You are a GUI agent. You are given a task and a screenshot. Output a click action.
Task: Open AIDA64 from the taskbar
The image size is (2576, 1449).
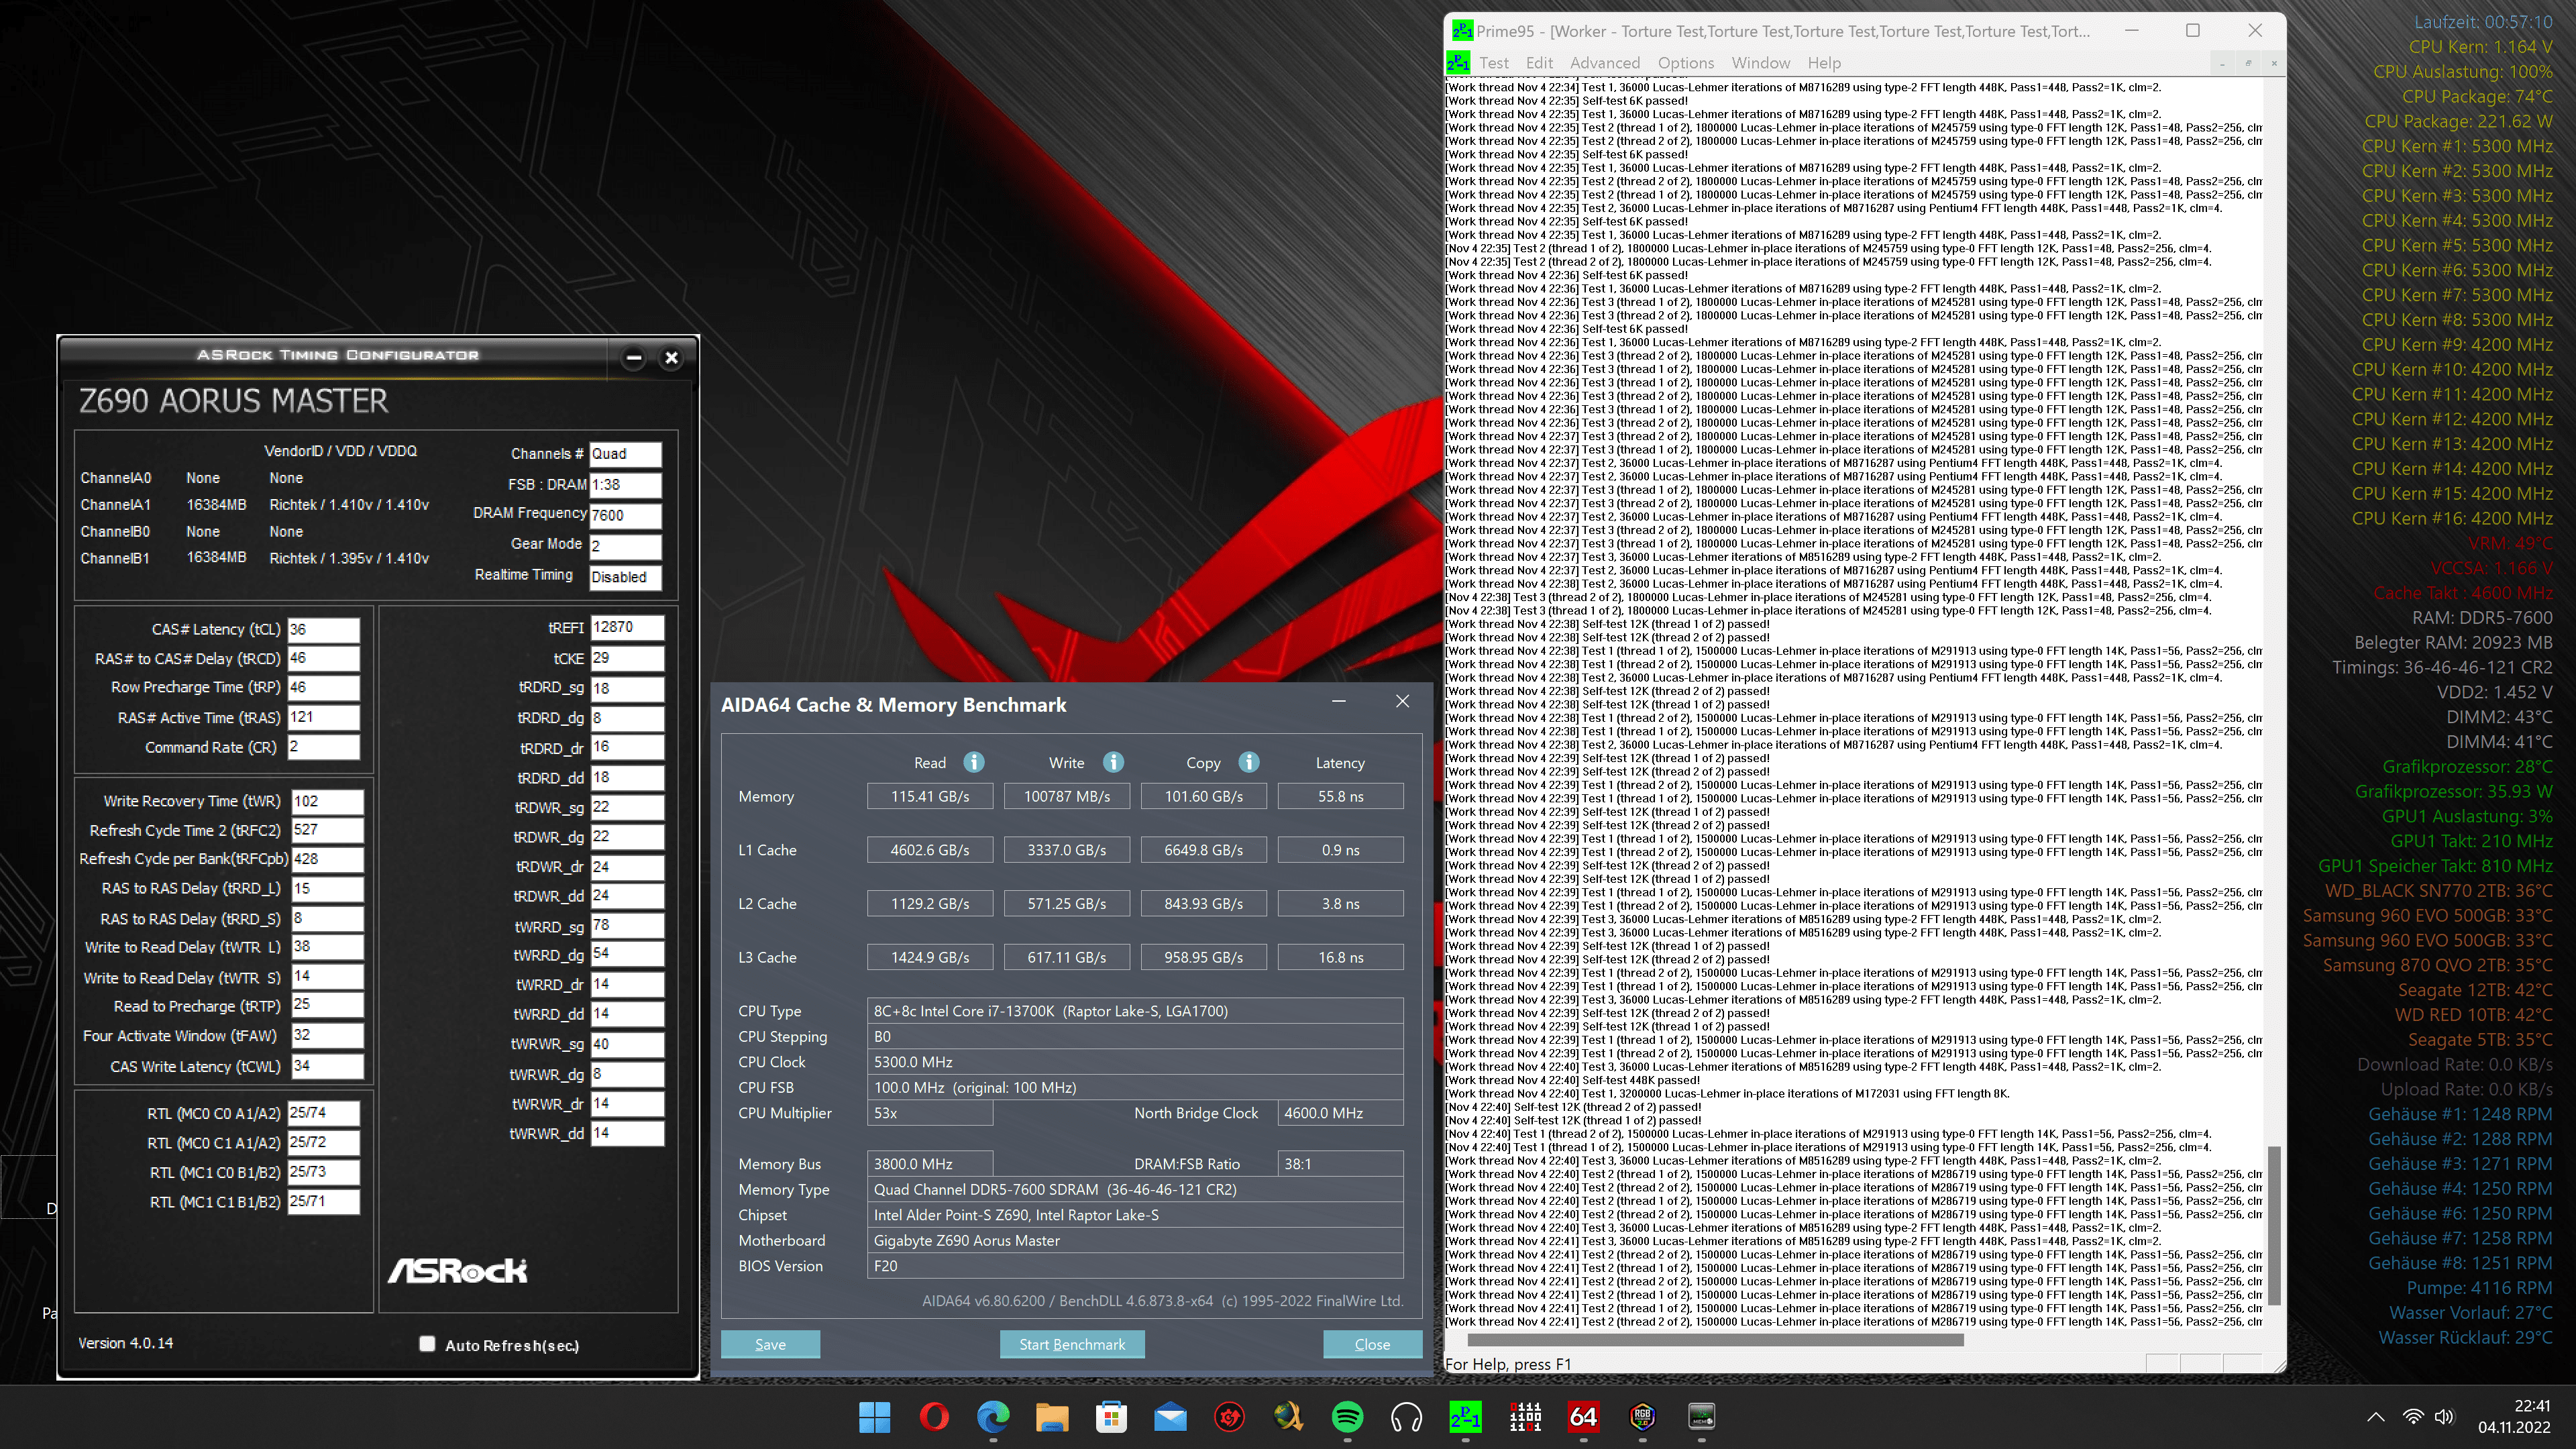(x=1583, y=1417)
